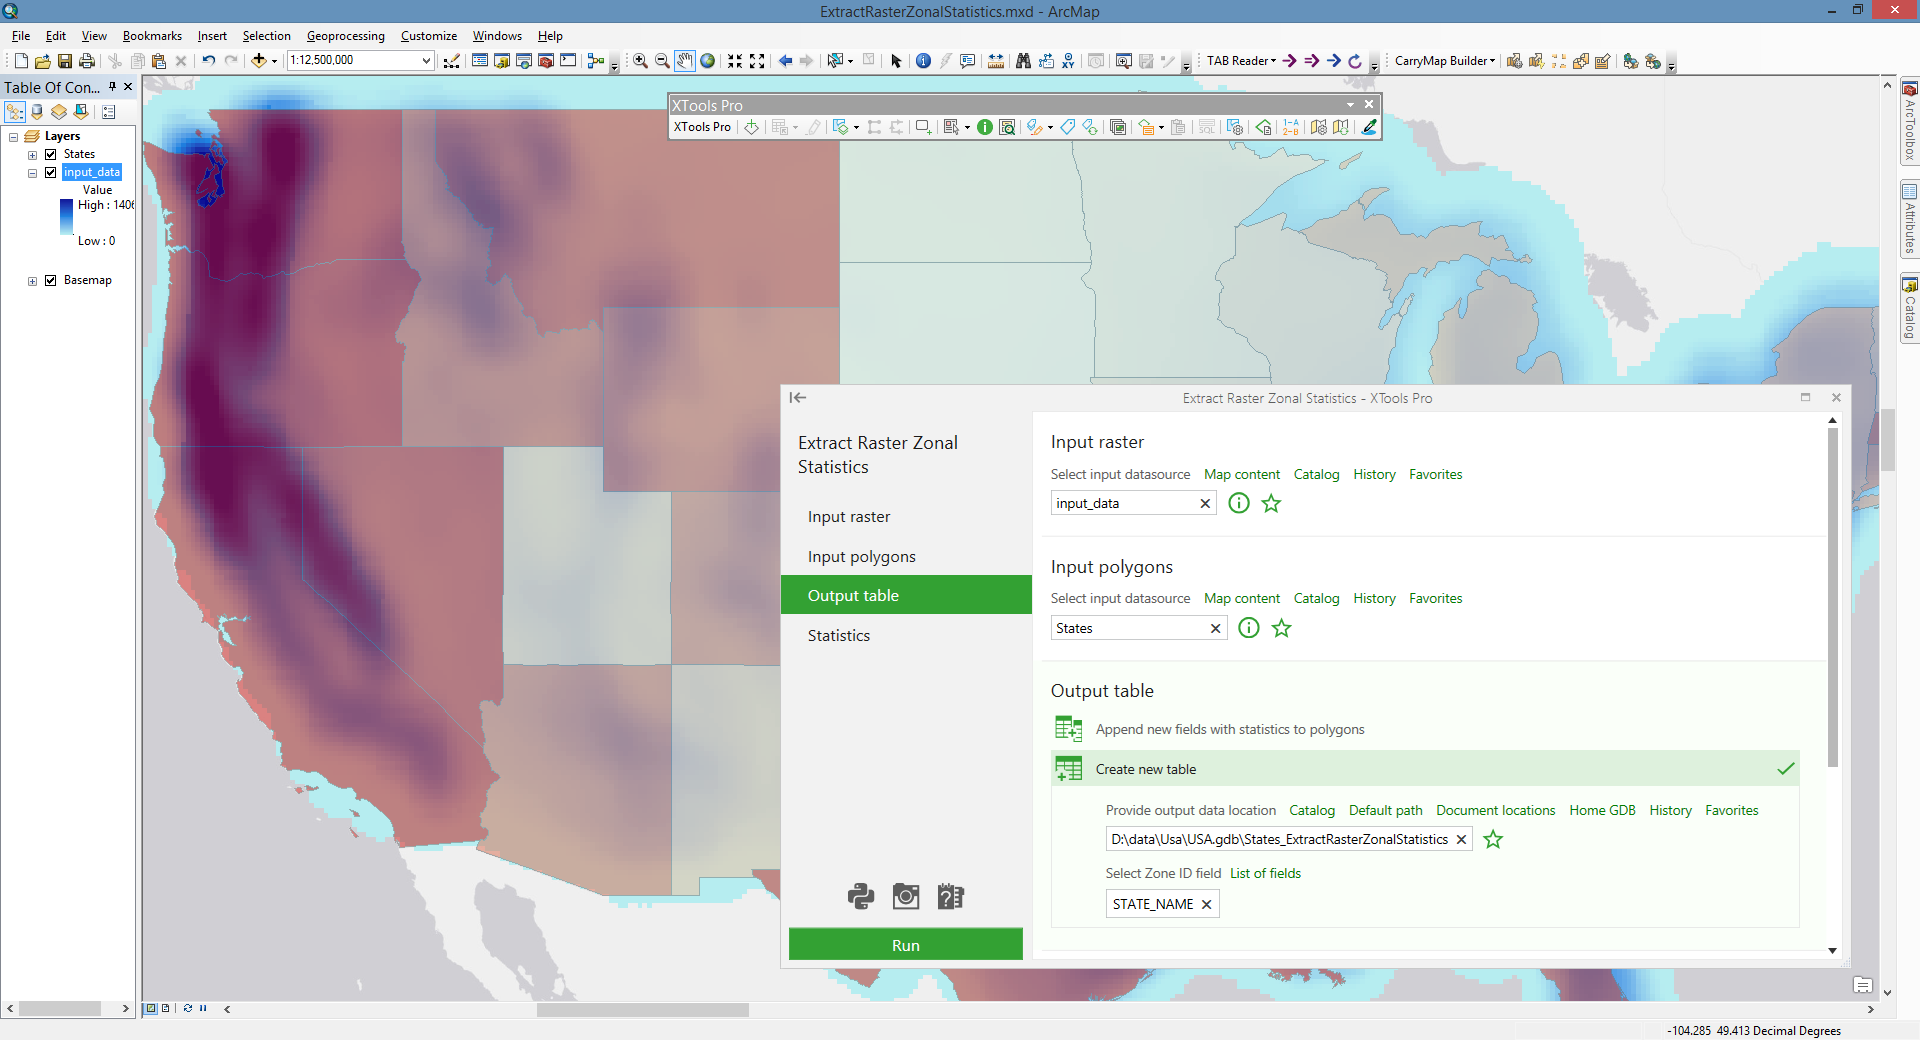
Task: Add States polygons to favorites star
Action: pyautogui.click(x=1281, y=628)
